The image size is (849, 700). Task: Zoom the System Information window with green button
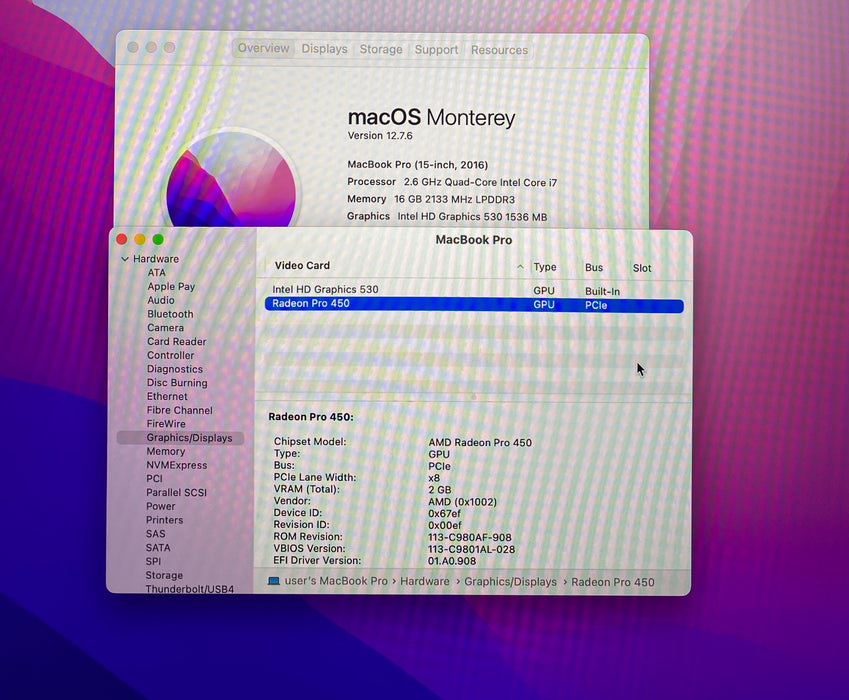[158, 239]
